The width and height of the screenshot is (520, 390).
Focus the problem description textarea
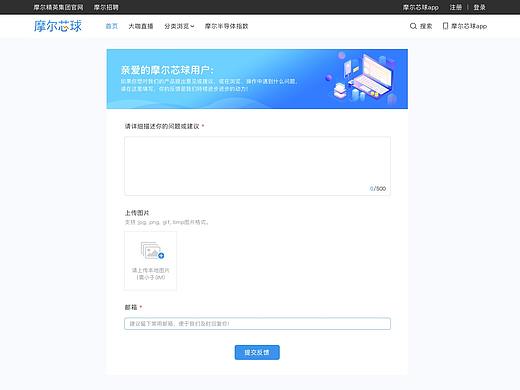point(257,166)
